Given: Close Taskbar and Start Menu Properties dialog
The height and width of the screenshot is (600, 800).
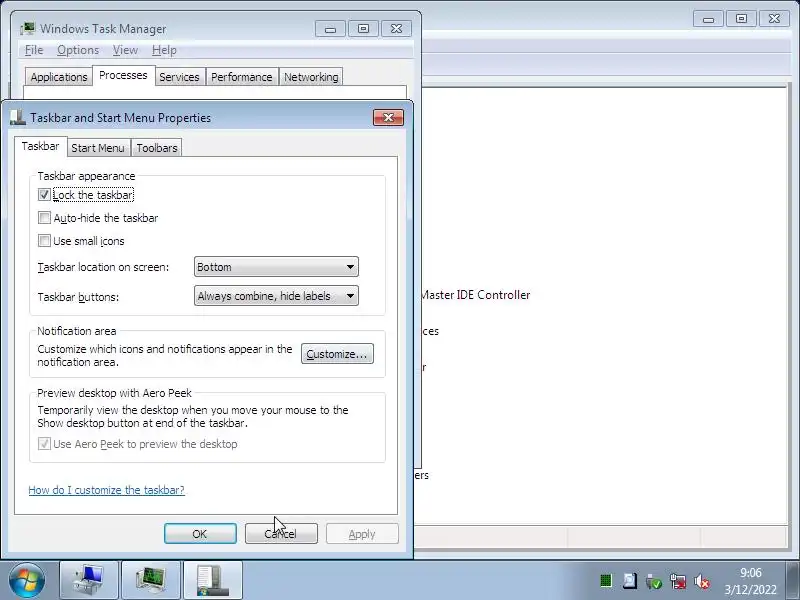Looking at the screenshot, I should (388, 118).
